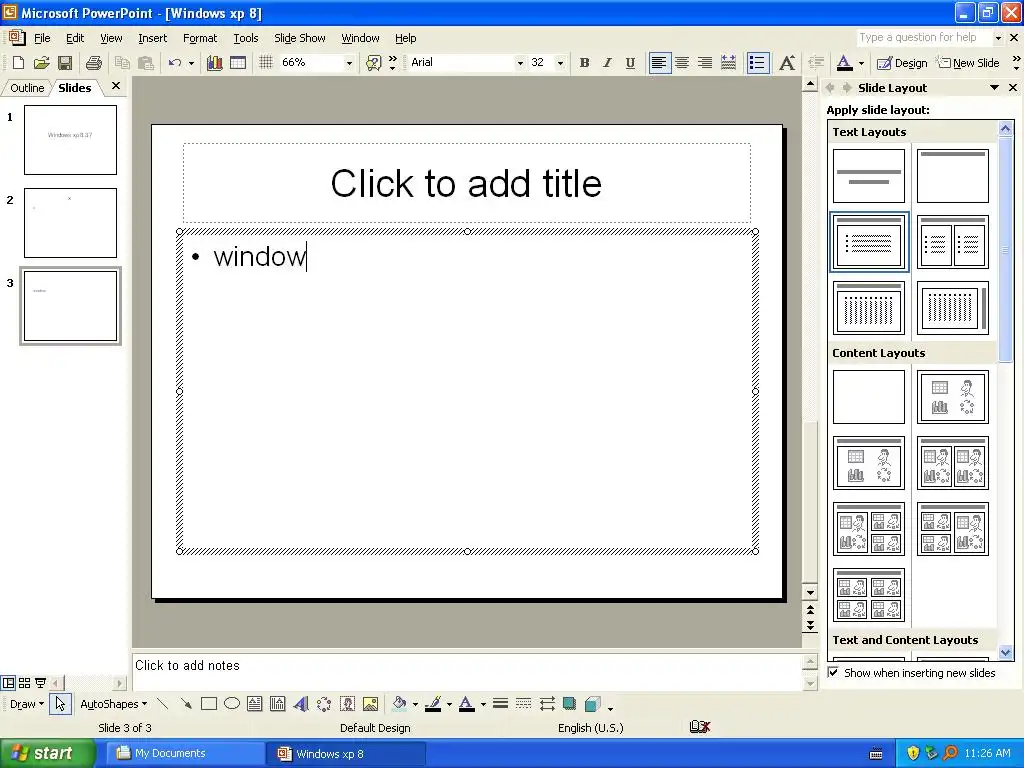Select the Line drawing tool
The height and width of the screenshot is (768, 1024).
pos(163,703)
